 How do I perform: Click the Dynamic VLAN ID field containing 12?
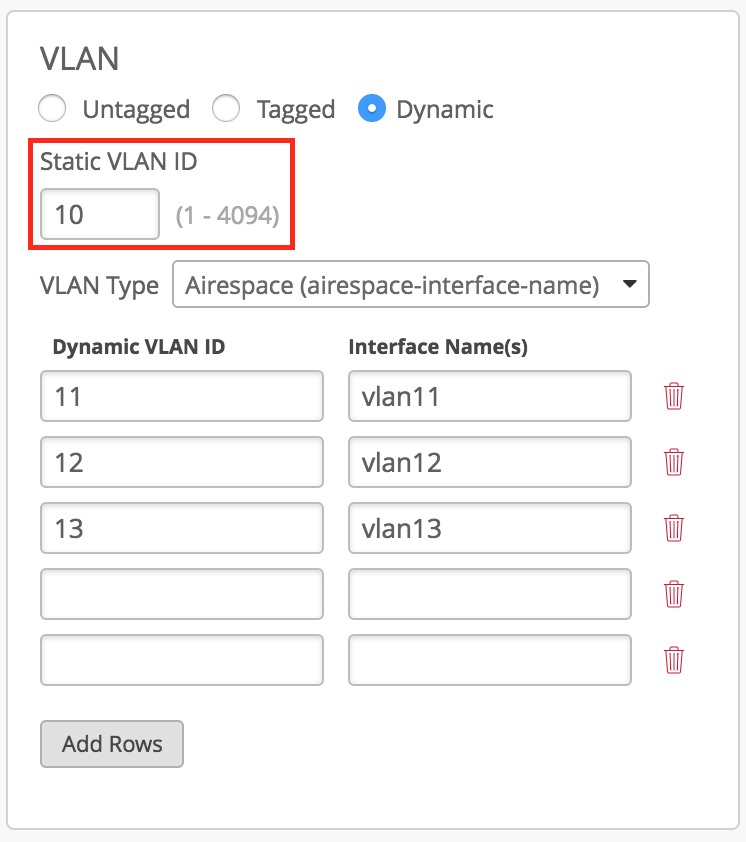pyautogui.click(x=182, y=463)
